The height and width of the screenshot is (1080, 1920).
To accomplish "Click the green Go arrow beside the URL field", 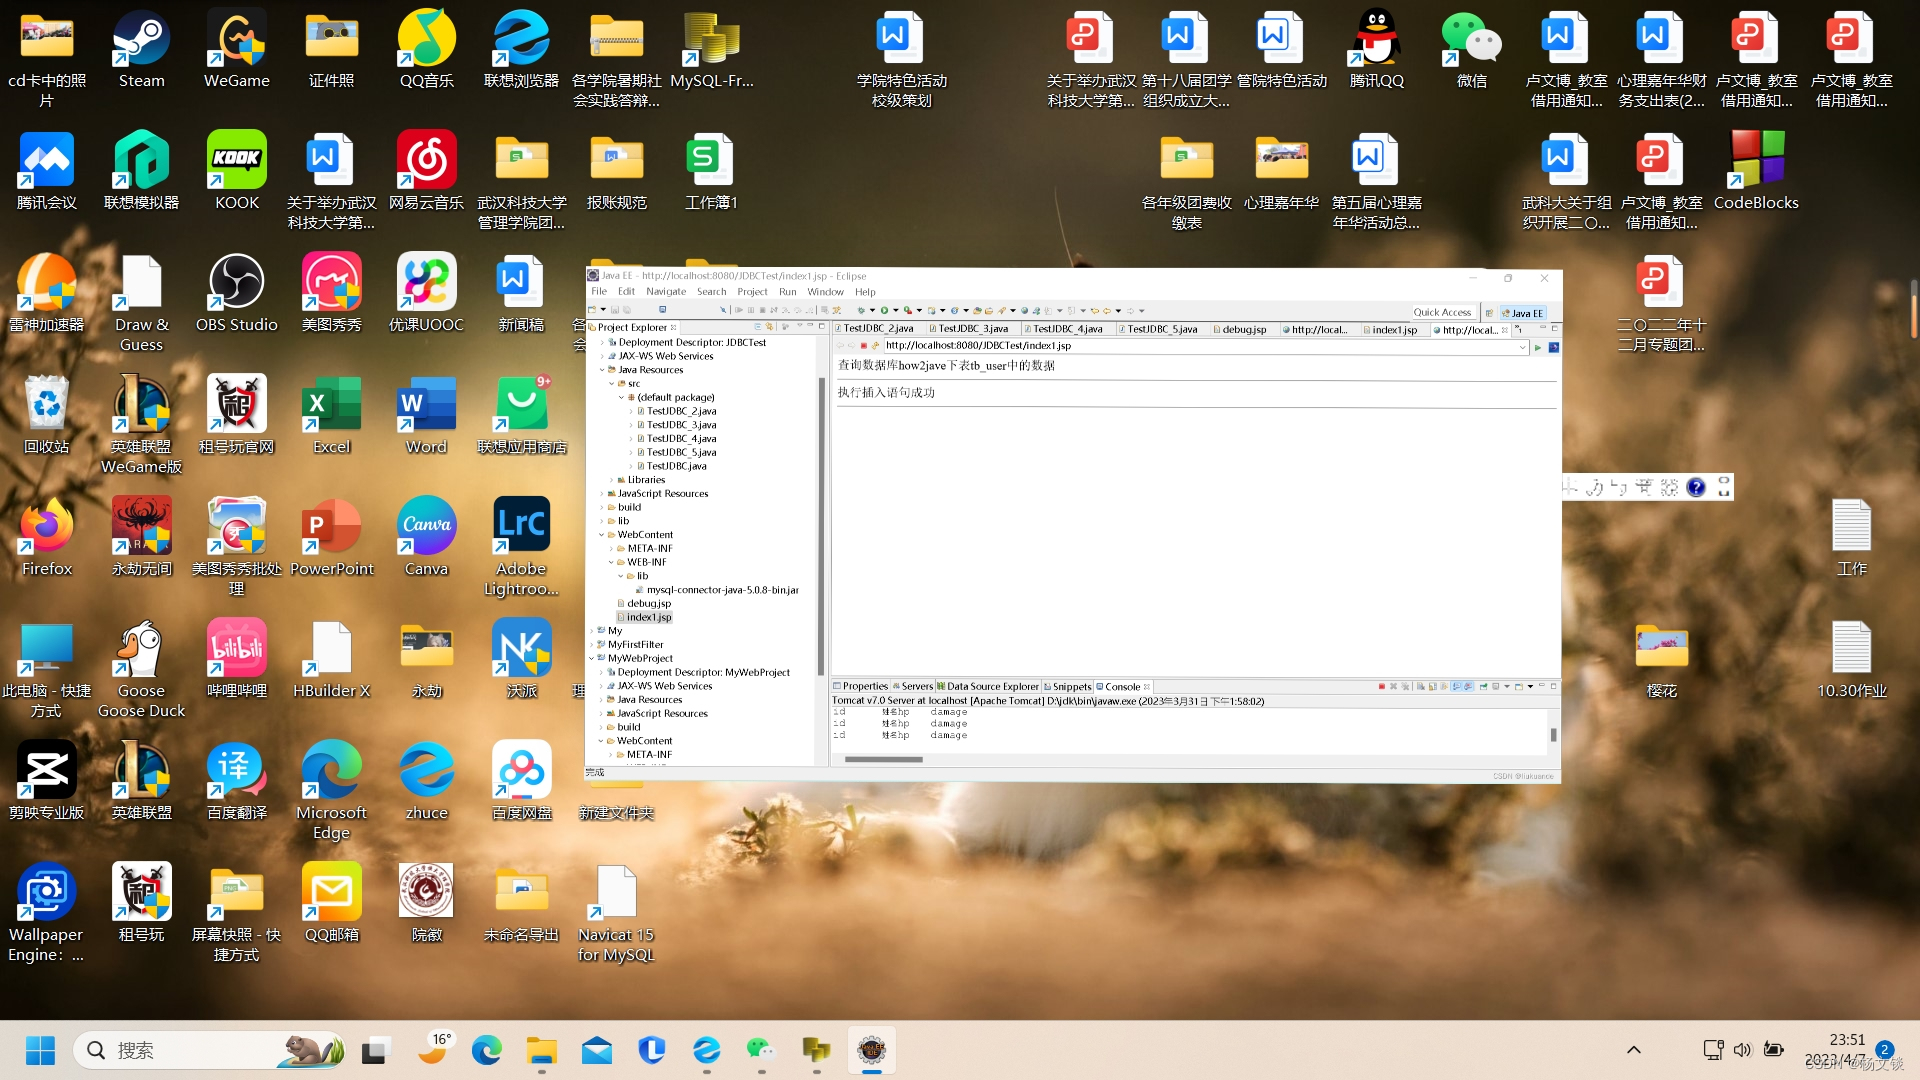I will 1538,347.
